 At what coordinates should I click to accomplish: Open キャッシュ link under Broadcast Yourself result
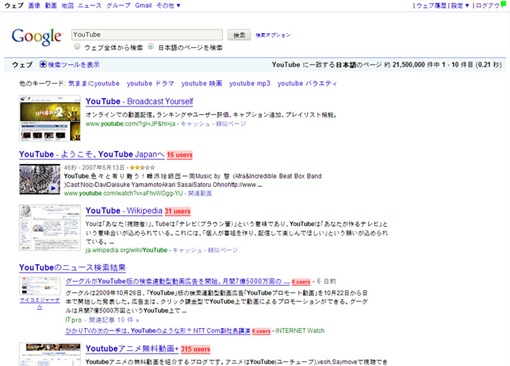(x=195, y=124)
